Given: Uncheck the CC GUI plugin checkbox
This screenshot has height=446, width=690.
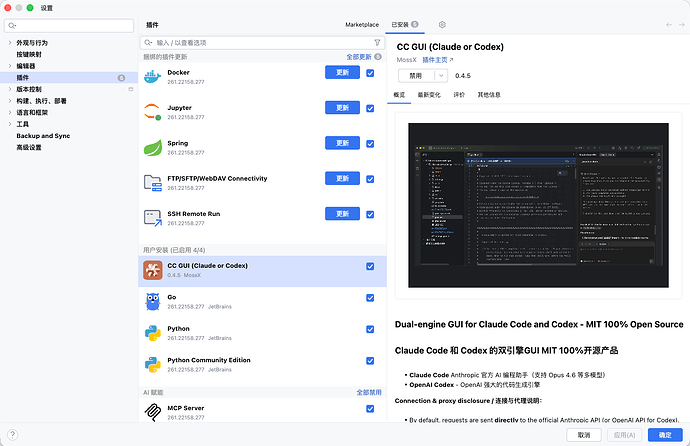Looking at the screenshot, I should pos(370,266).
